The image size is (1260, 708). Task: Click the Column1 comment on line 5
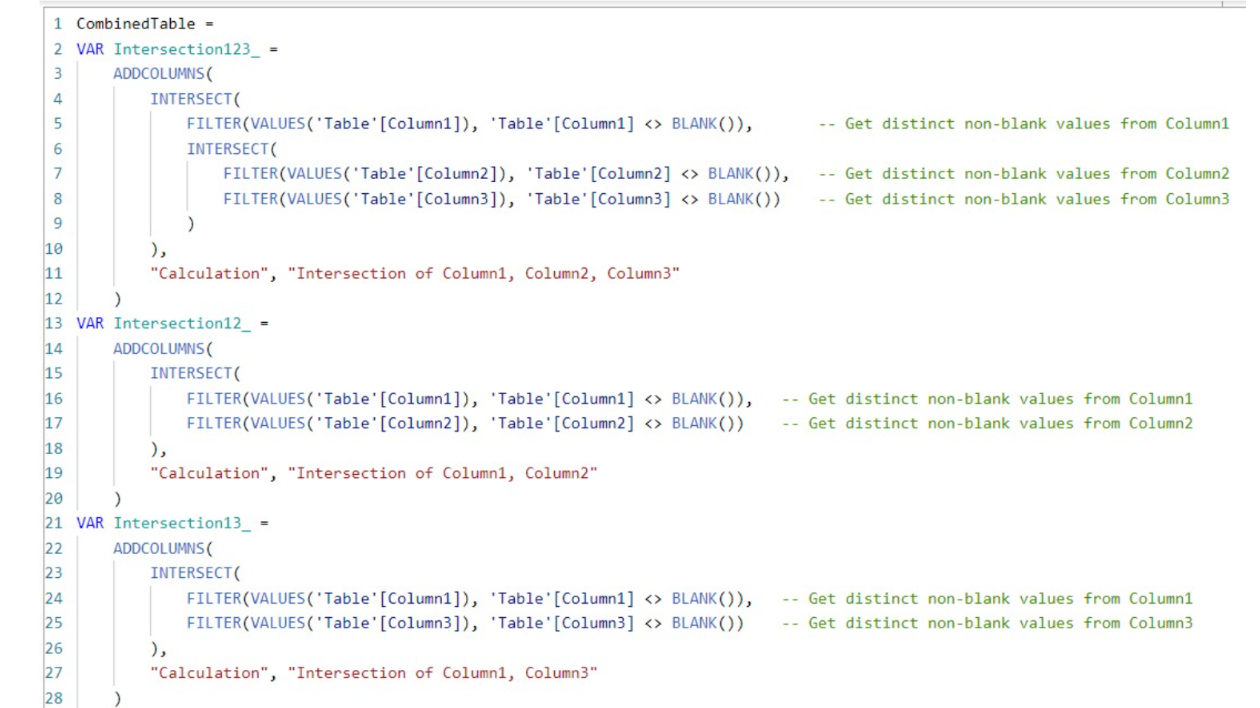click(x=1023, y=123)
